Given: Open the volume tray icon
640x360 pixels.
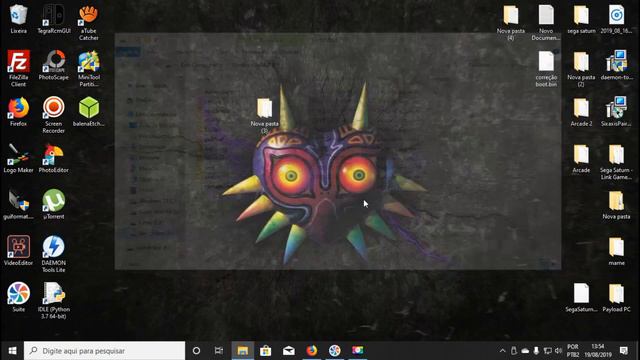Looking at the screenshot, I should [x=559, y=351].
